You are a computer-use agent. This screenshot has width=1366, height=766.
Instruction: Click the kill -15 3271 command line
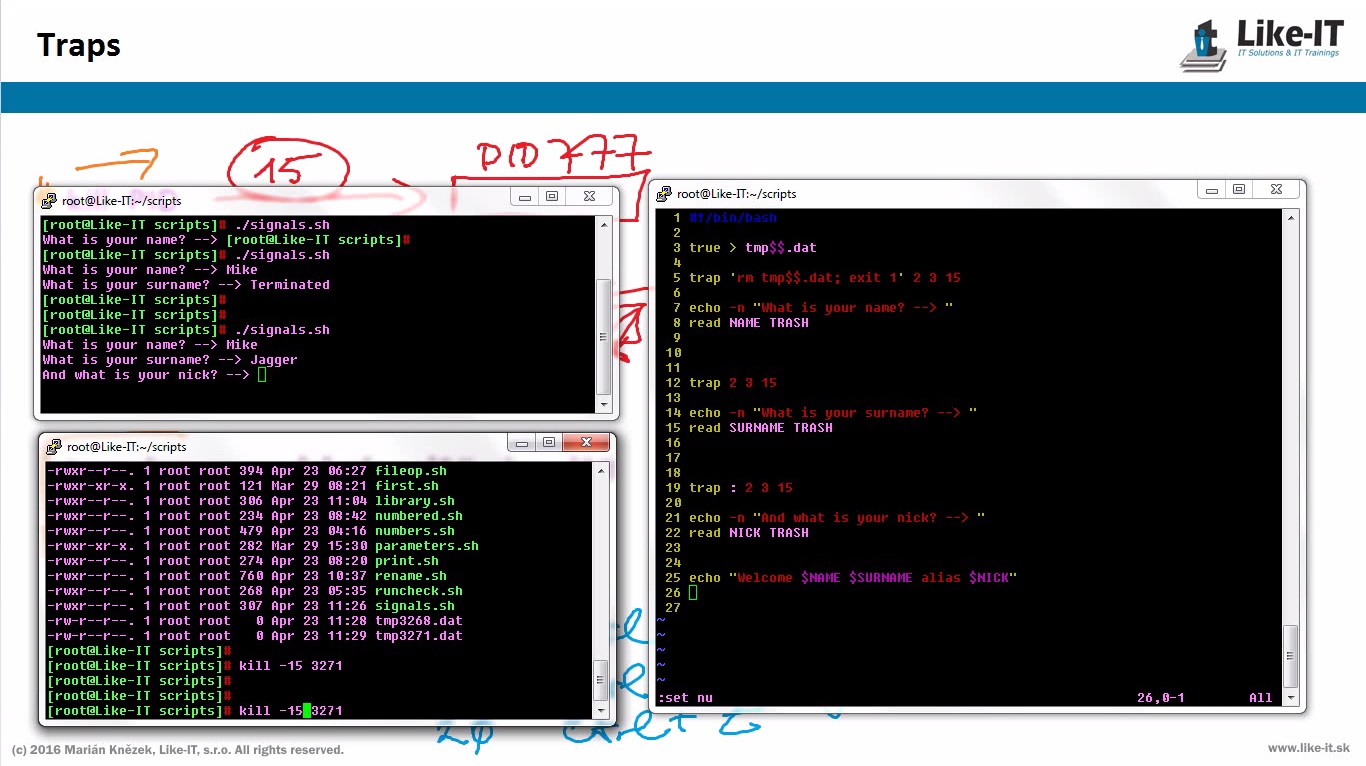pyautogui.click(x=290, y=711)
